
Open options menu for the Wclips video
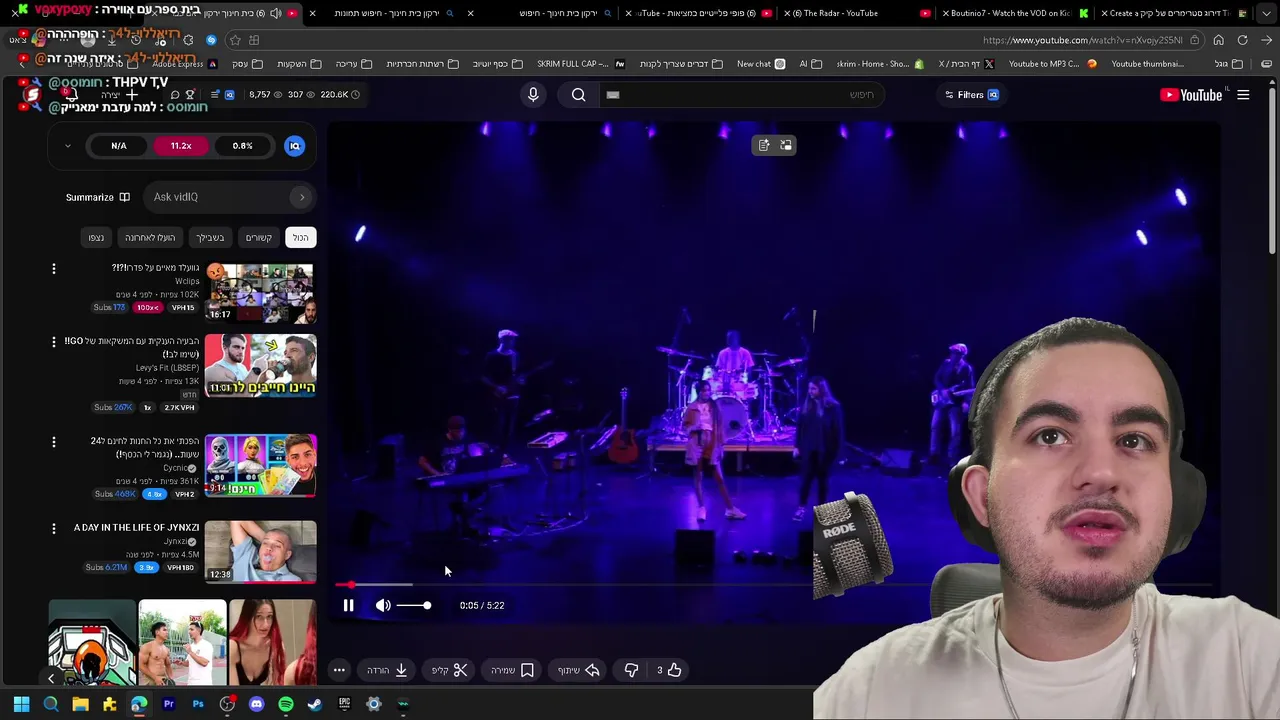(54, 268)
